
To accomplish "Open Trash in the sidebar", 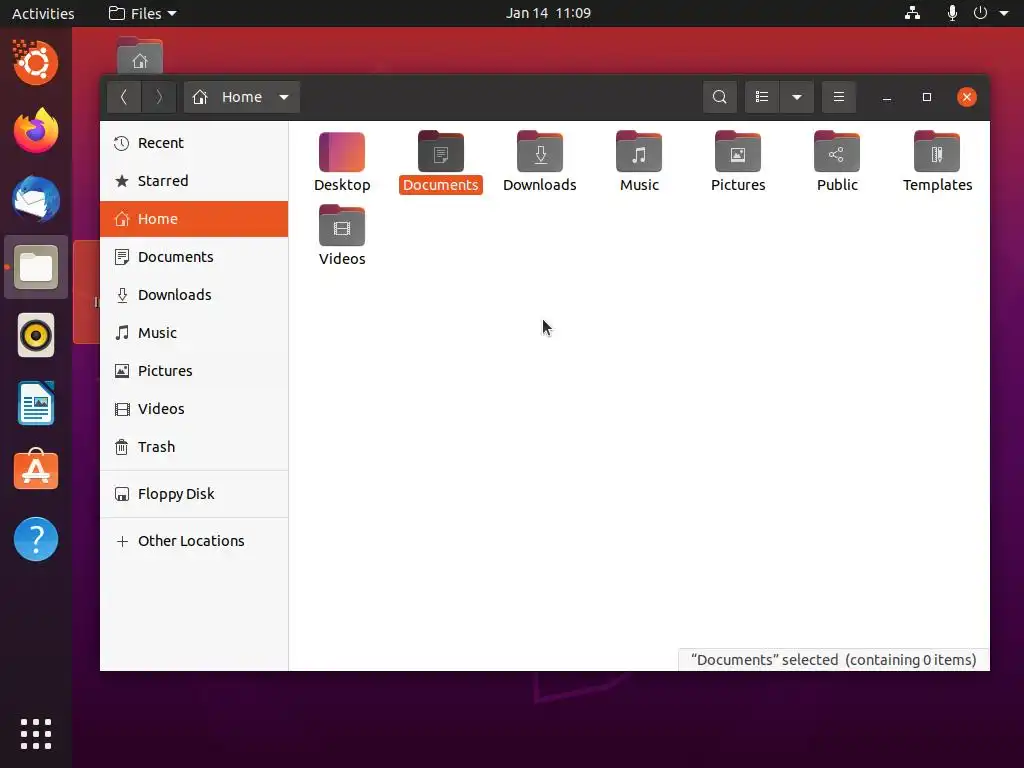I will tap(194, 447).
